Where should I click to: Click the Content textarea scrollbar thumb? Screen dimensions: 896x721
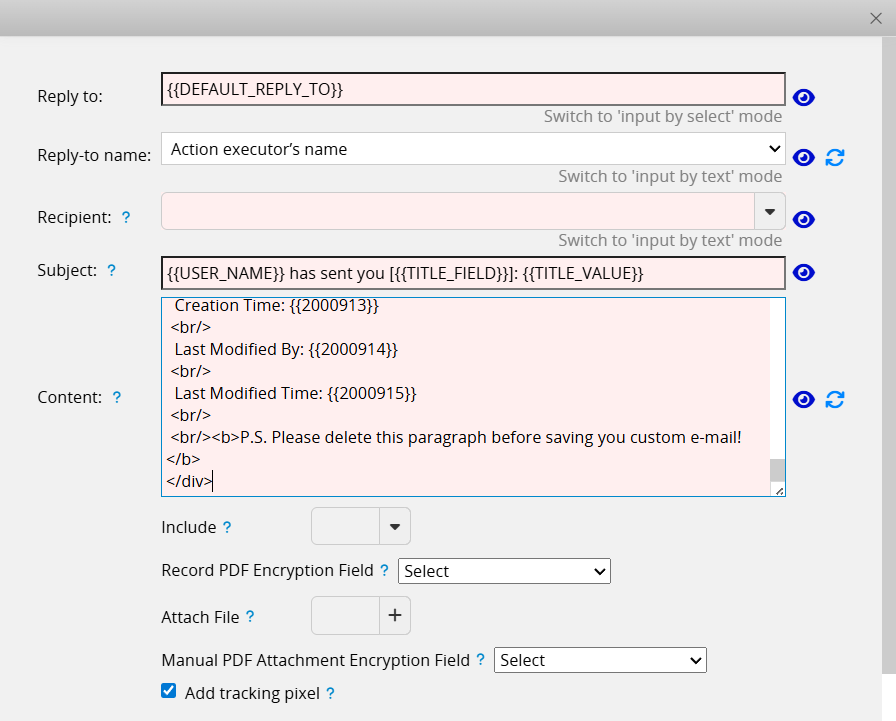click(777, 470)
